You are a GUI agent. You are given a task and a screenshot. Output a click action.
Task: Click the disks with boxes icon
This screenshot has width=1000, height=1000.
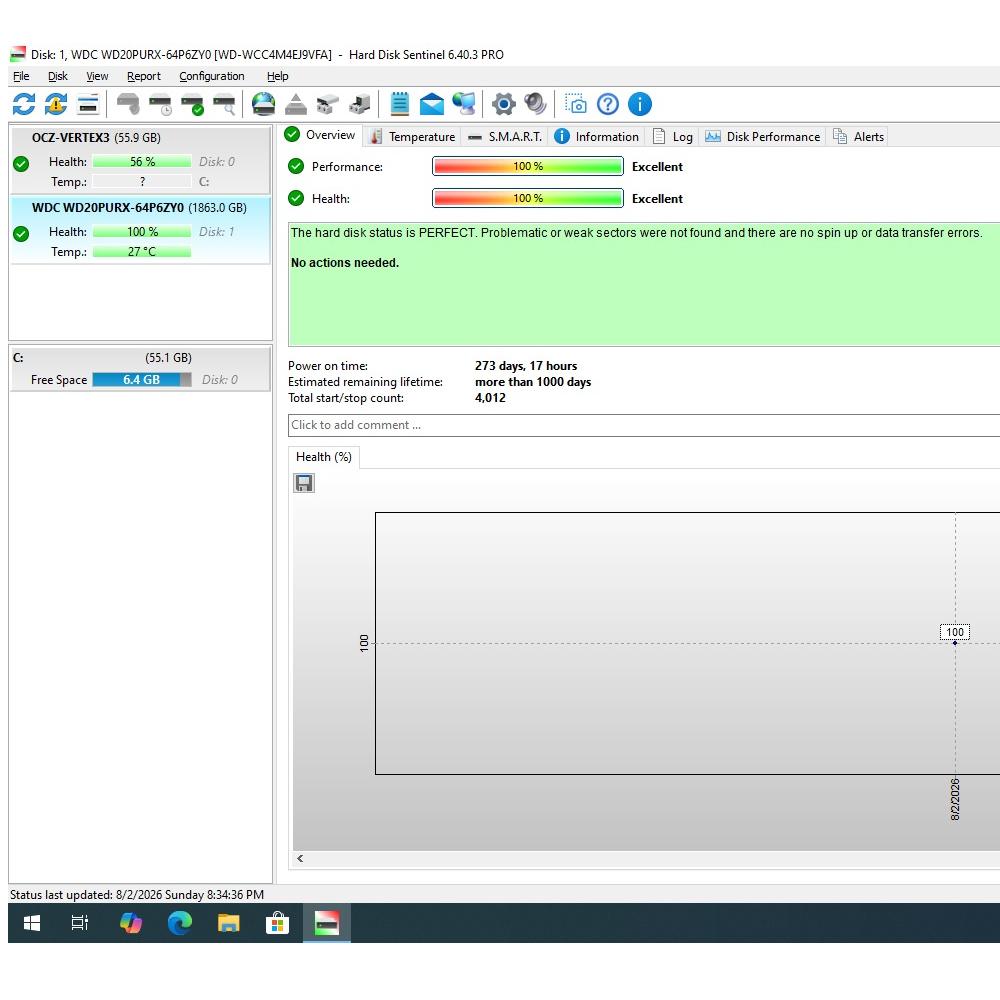click(328, 104)
